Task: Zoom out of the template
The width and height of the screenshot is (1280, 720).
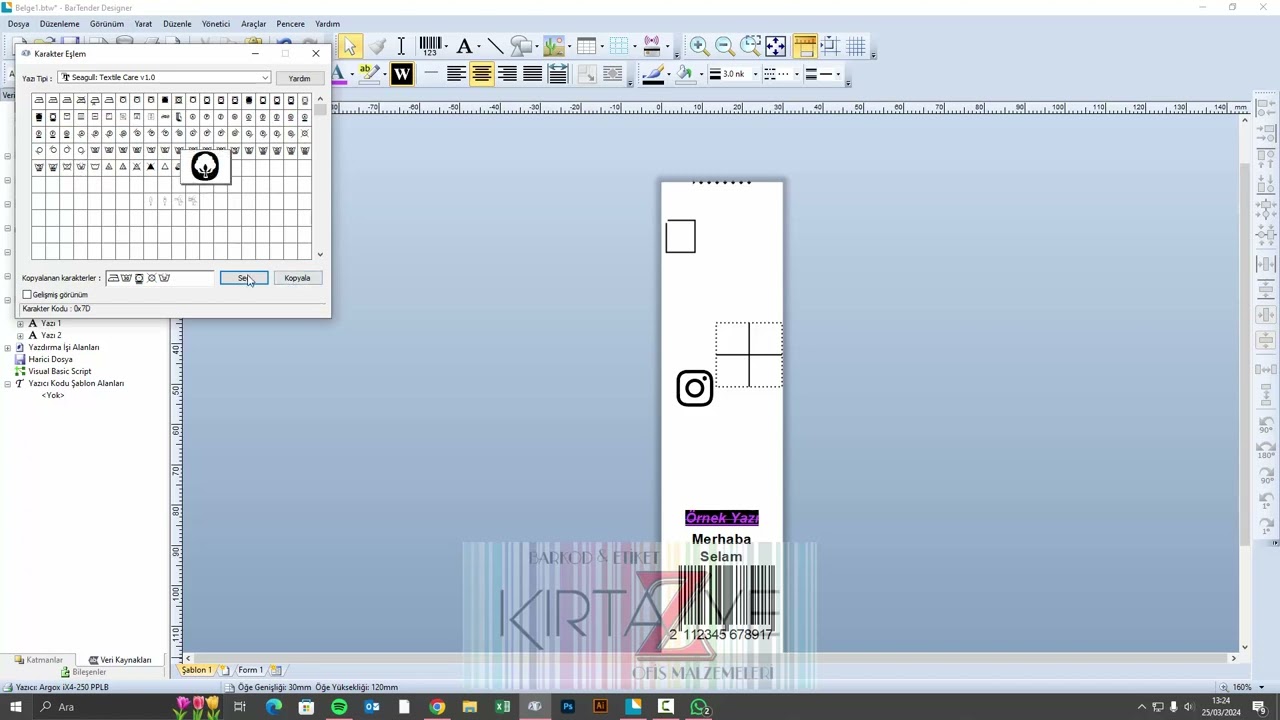Action: tap(724, 46)
